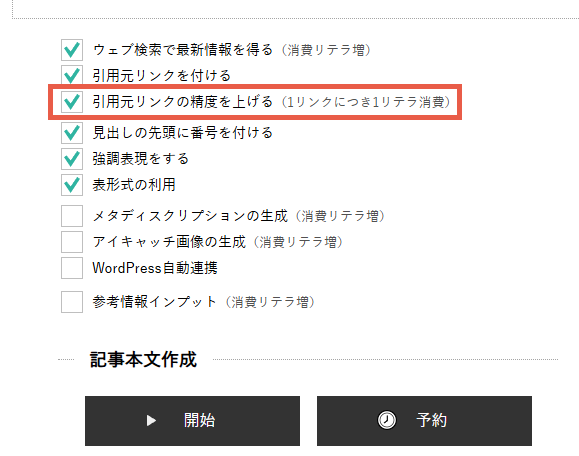Uncheck 表形式の利用 option
This screenshot has height=456, width=579.
click(72, 185)
